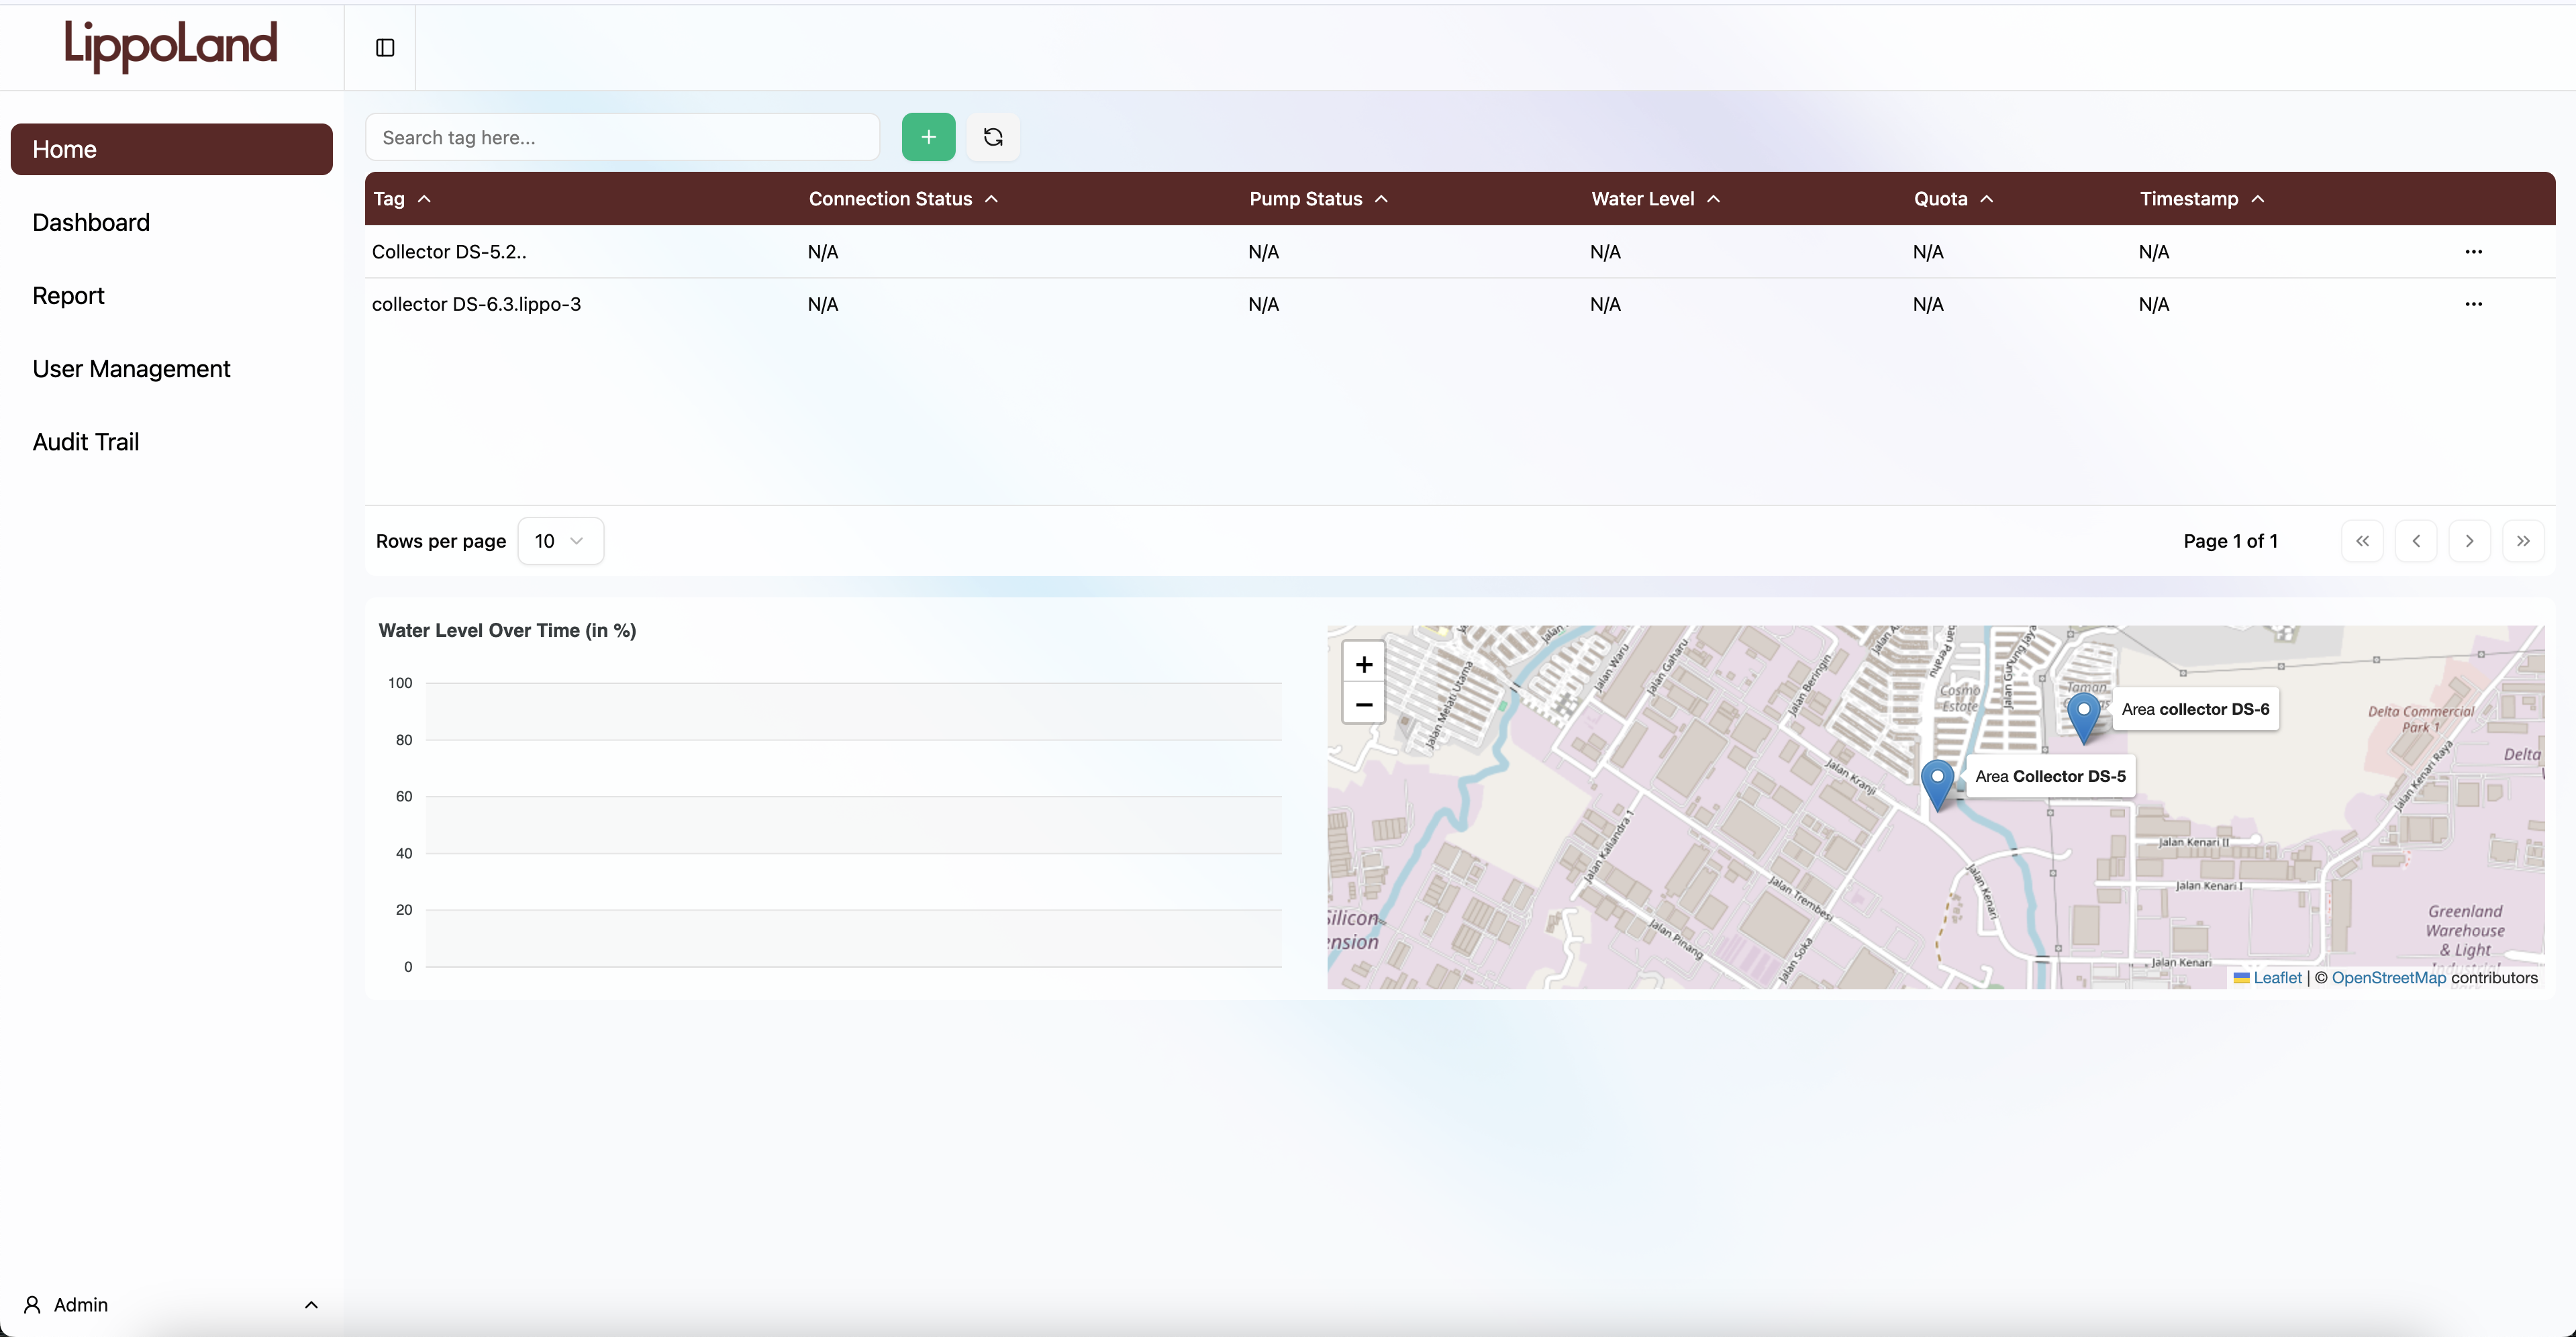Open the Rows per page dropdown
Screen dimensions: 2576x1337
click(560, 541)
